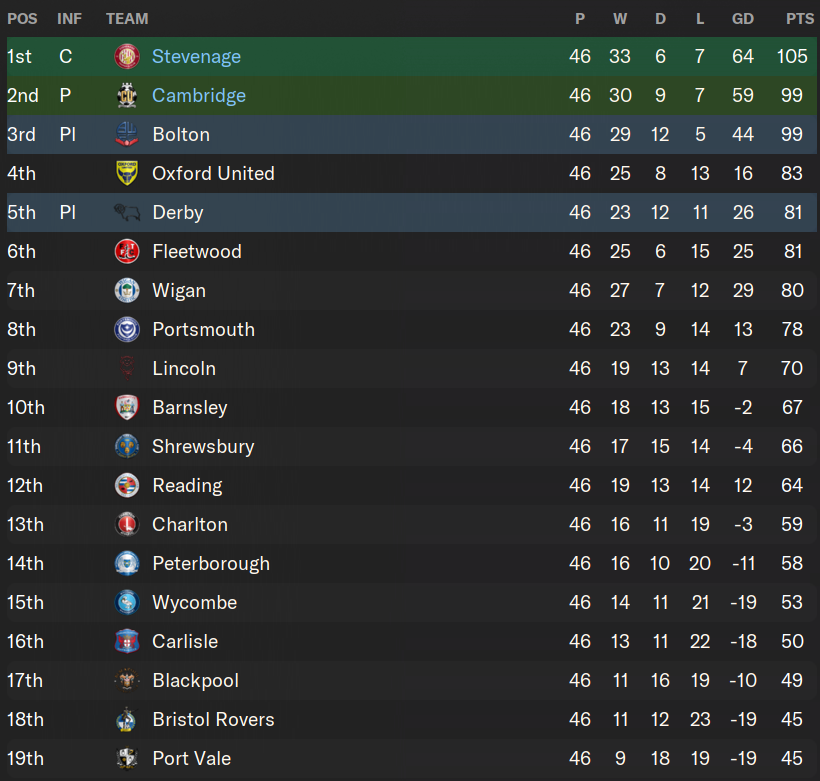Click the TEAM column header
Screen dimensions: 820x781
click(x=127, y=18)
